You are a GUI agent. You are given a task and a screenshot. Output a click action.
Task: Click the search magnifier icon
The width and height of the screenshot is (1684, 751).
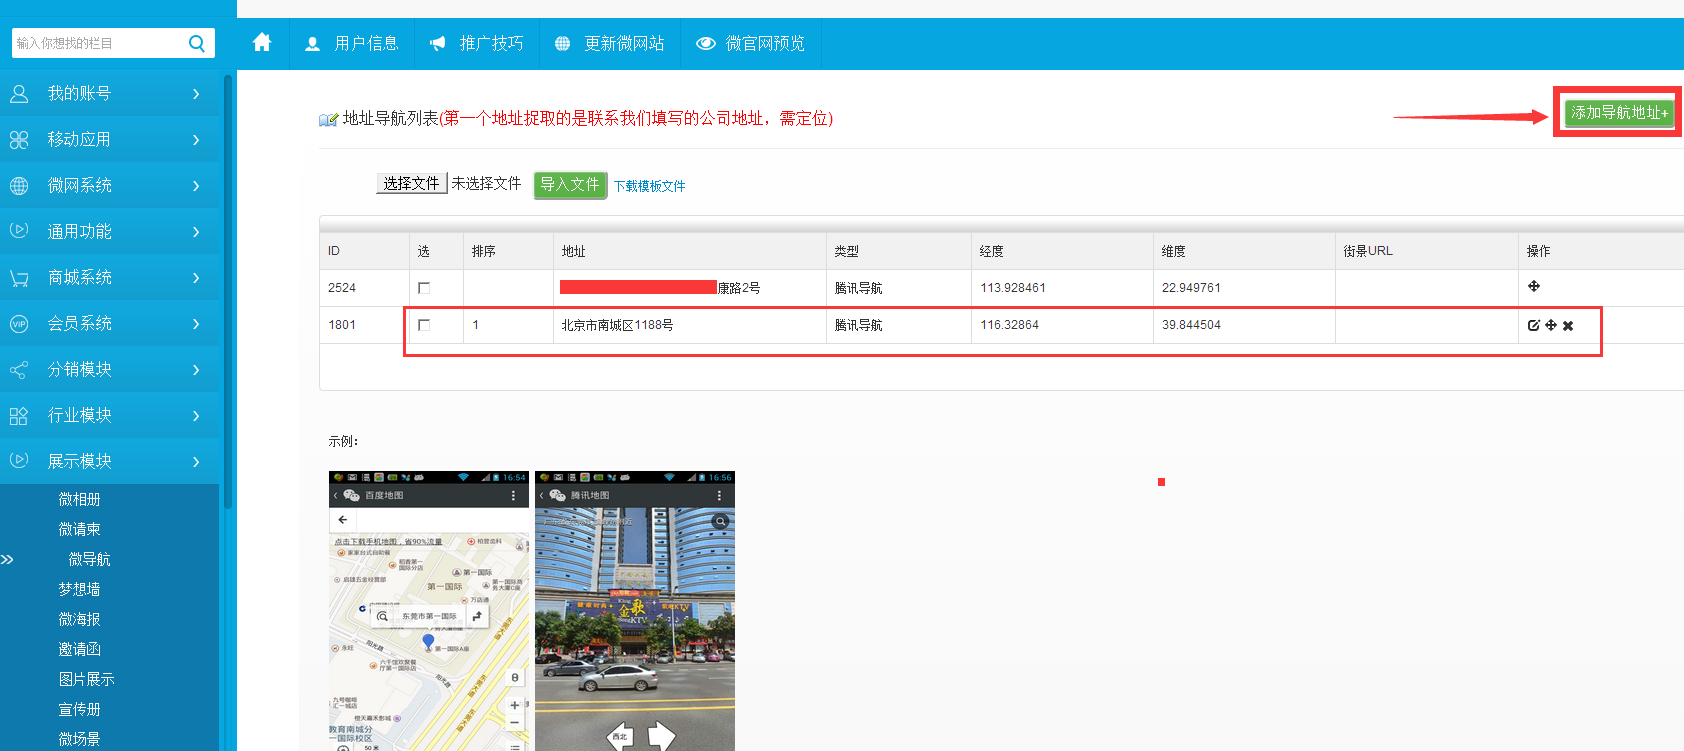(x=197, y=43)
